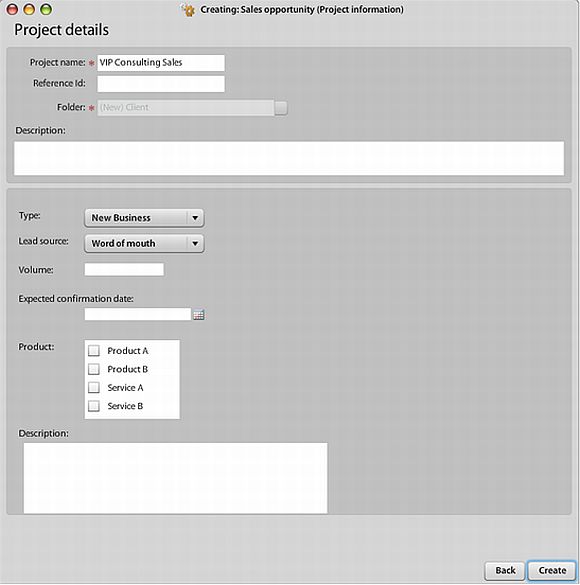Toggle the Service B checkbox
580x585 pixels.
tap(94, 406)
